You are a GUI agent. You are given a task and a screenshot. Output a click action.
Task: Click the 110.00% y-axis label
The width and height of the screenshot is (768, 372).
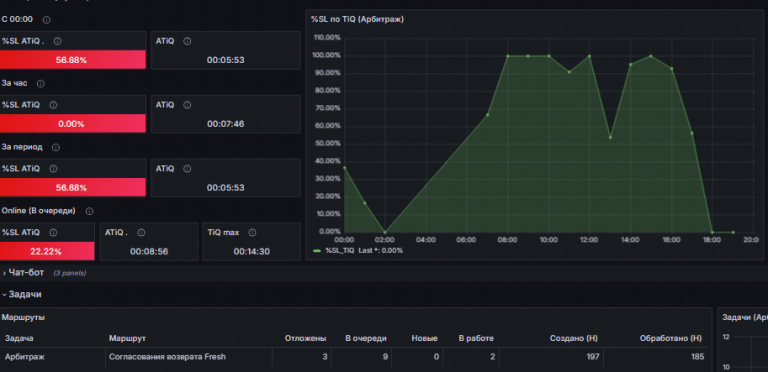[x=326, y=38]
